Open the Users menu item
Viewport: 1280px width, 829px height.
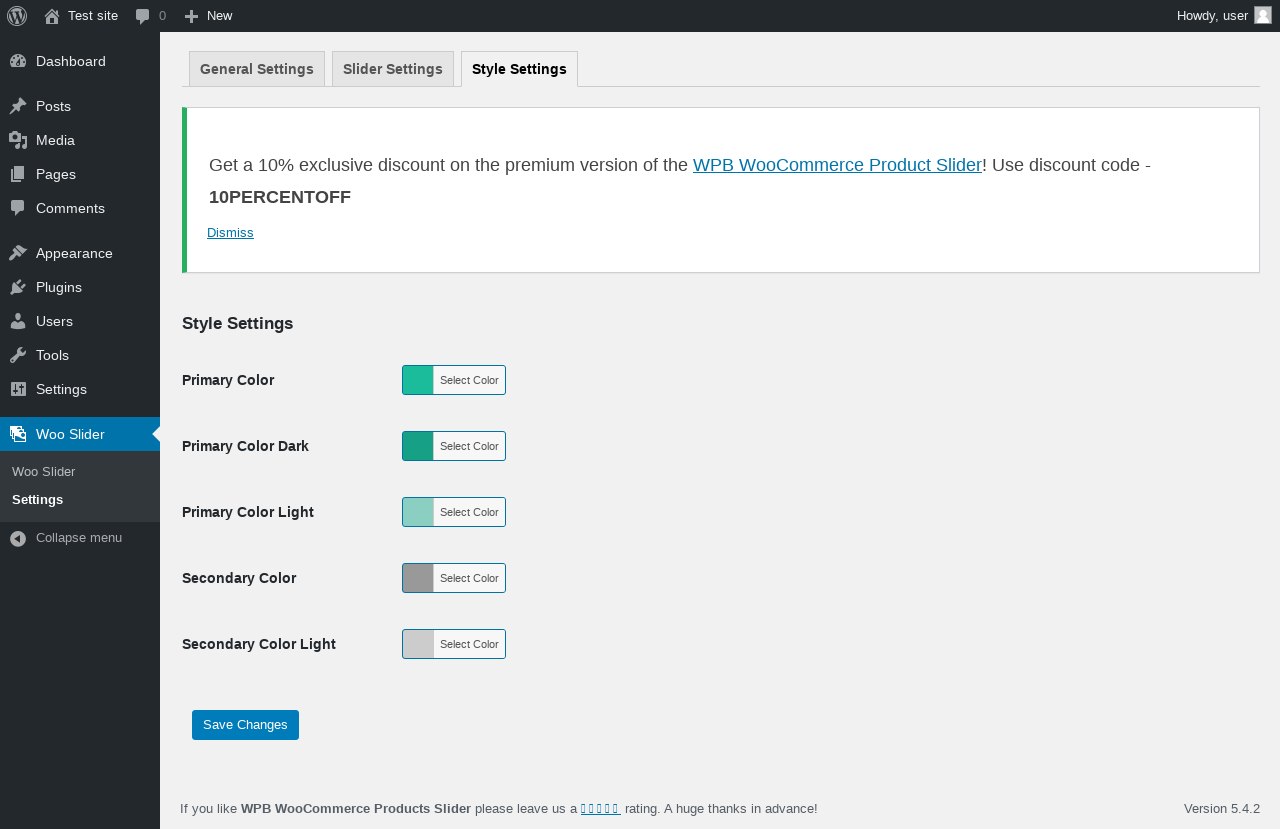pos(80,321)
